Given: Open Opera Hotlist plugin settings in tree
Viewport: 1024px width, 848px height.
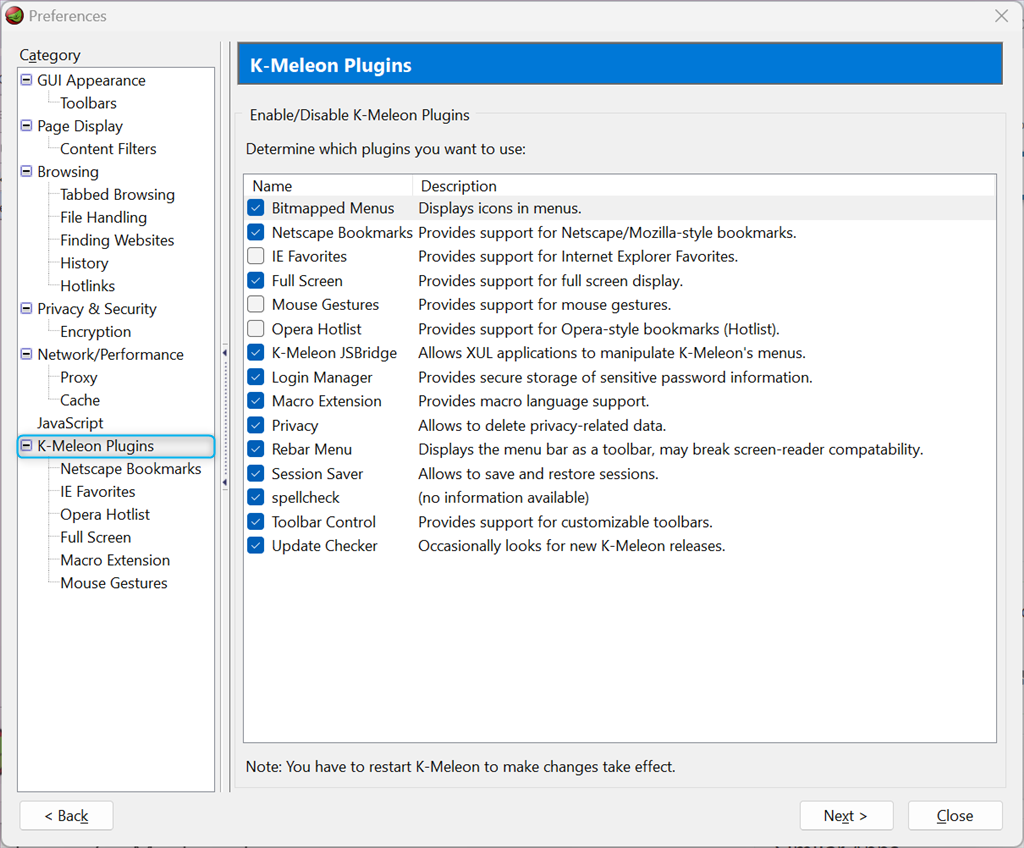Looking at the screenshot, I should [x=104, y=515].
